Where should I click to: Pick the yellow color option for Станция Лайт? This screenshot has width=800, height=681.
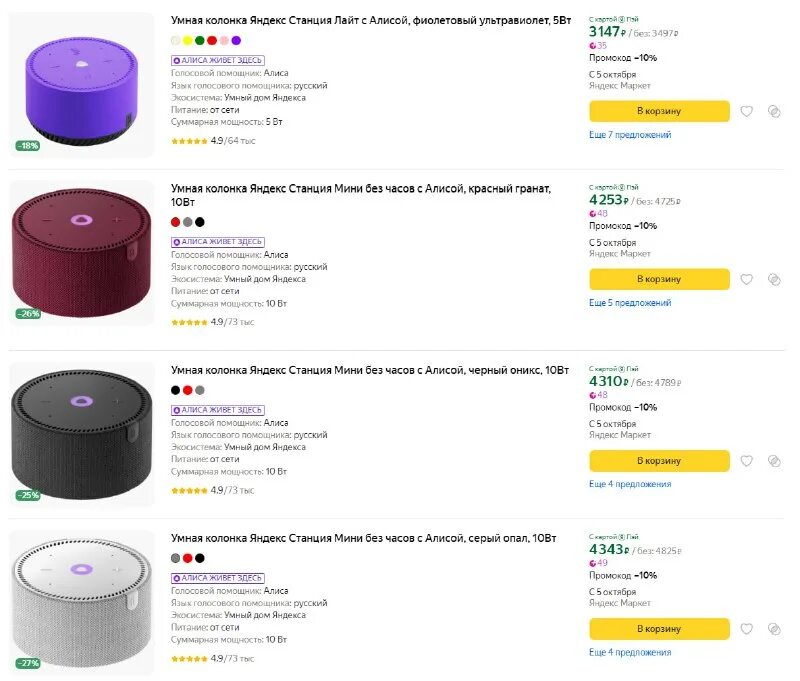tap(188, 40)
